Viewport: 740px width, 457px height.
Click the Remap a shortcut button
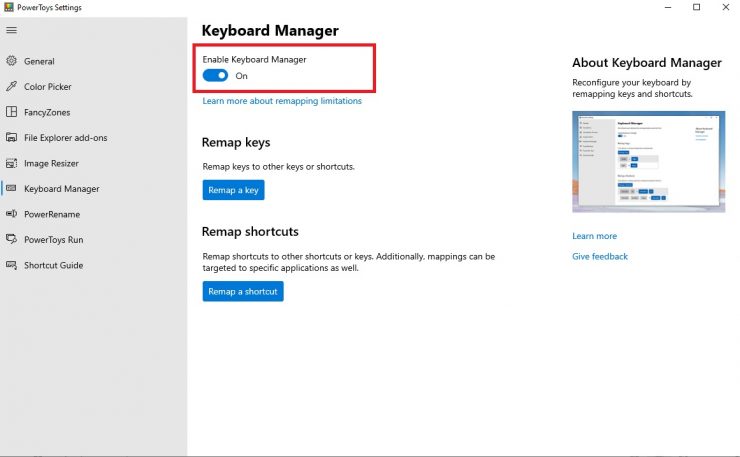[x=243, y=291]
